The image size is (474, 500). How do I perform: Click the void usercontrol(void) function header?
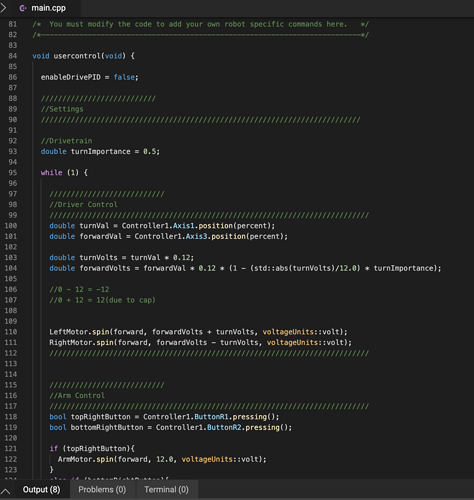point(83,56)
